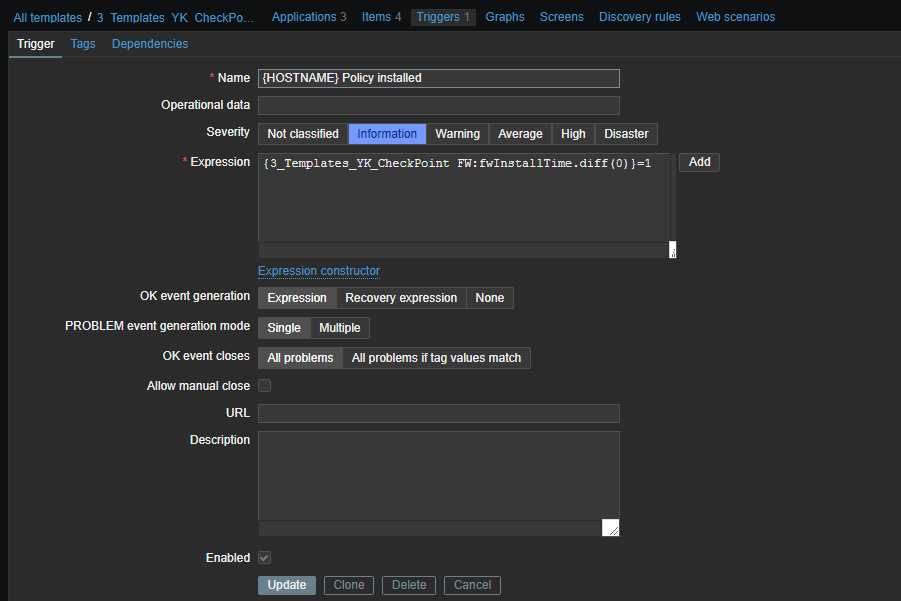Set OK event generation to Expression

click(x=297, y=298)
